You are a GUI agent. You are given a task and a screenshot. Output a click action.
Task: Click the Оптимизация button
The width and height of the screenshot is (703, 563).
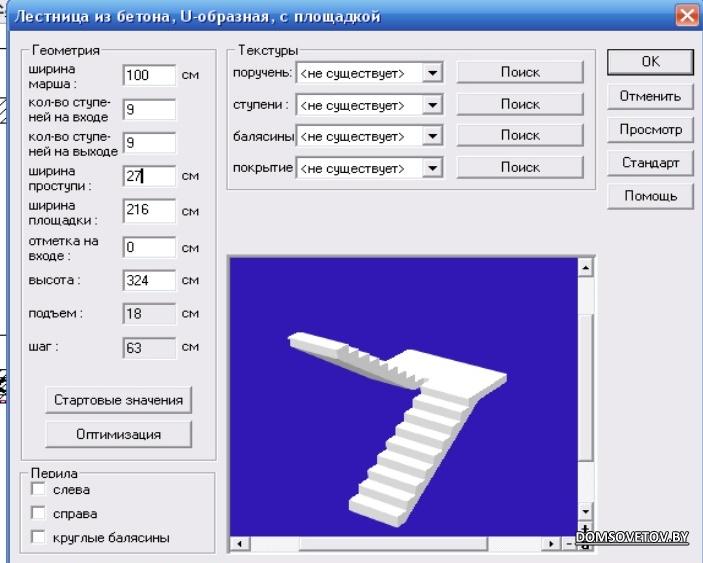pyautogui.click(x=118, y=434)
